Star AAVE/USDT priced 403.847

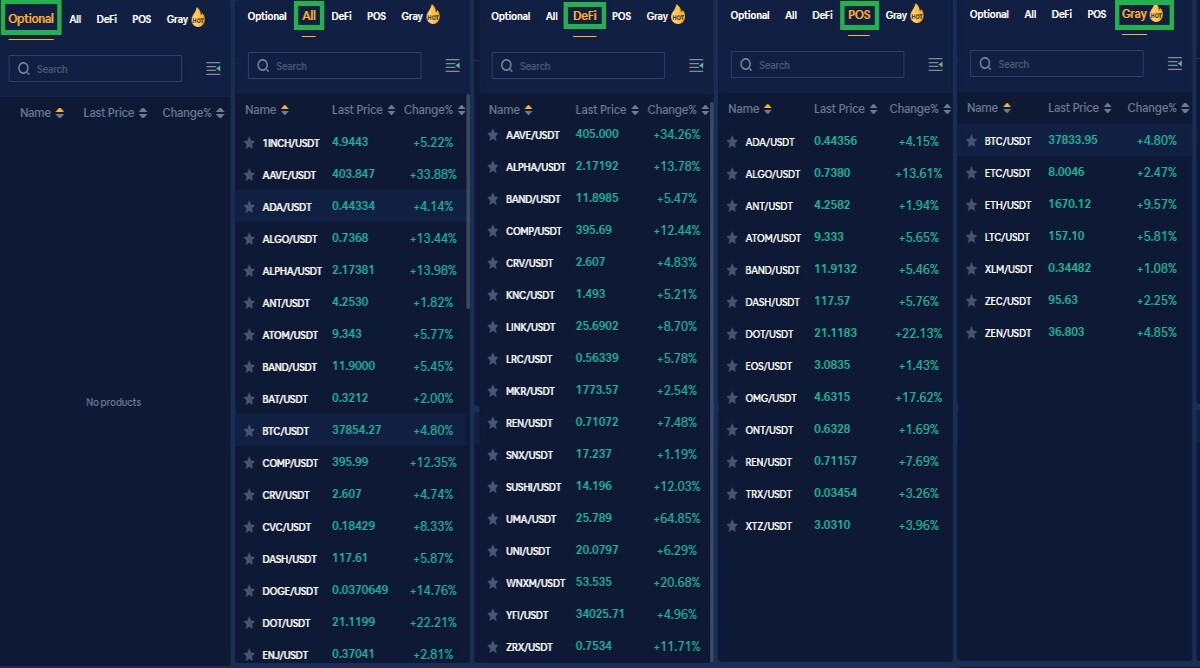coord(249,175)
